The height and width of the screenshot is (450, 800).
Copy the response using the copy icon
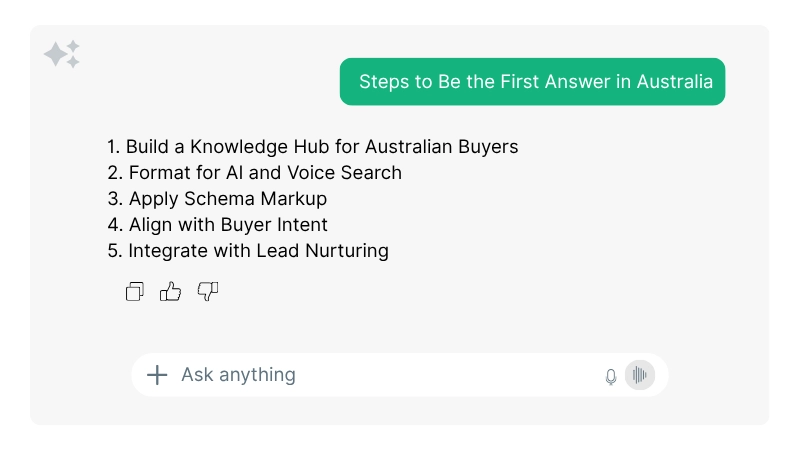[135, 292]
